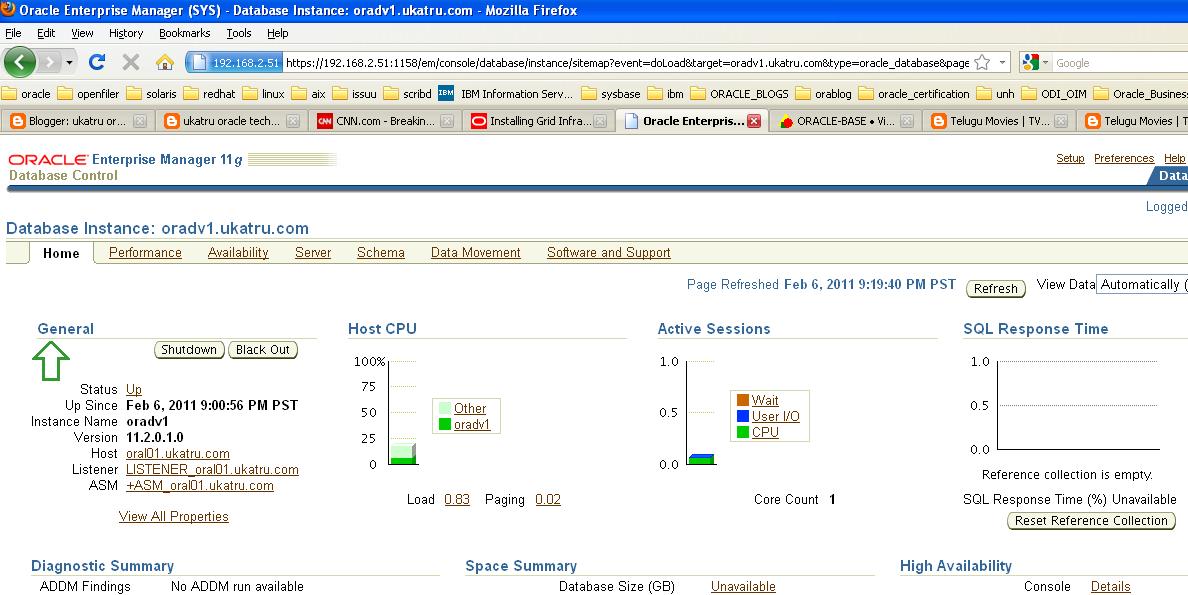Click the Shutdown button
Viewport: 1188px width, 595px height.
pyautogui.click(x=189, y=349)
